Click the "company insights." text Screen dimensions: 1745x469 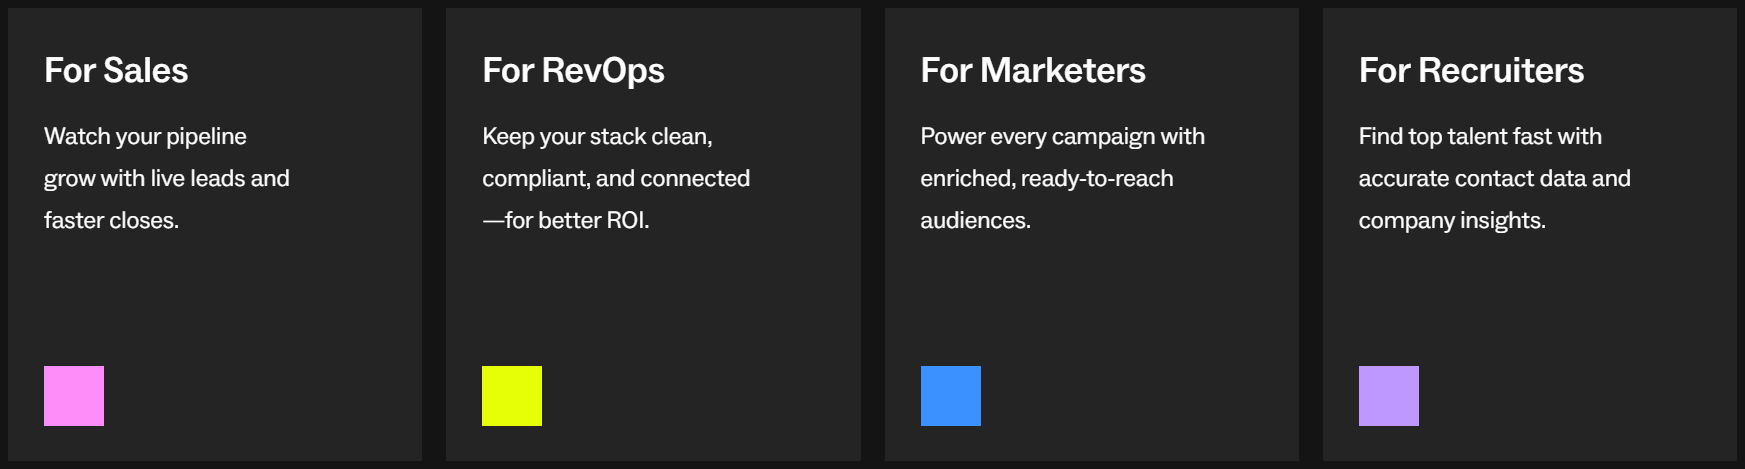pyautogui.click(x=1452, y=220)
